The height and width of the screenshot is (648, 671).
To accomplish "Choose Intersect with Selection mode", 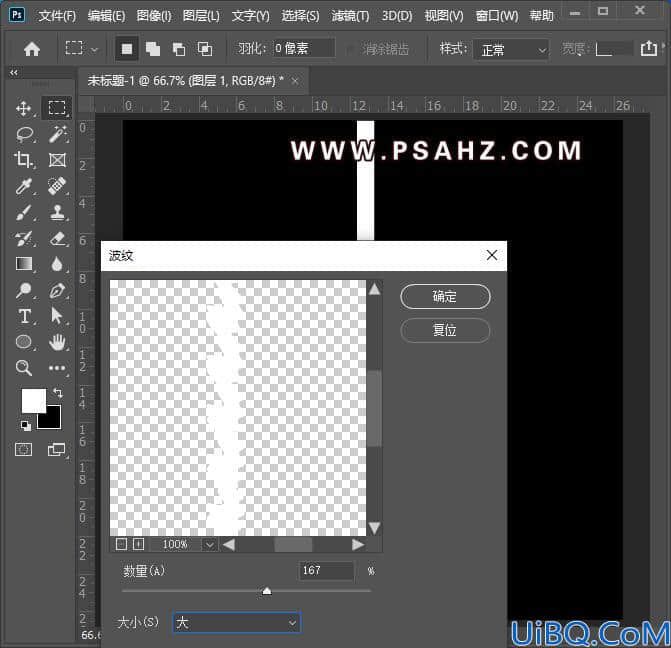I will (x=205, y=49).
